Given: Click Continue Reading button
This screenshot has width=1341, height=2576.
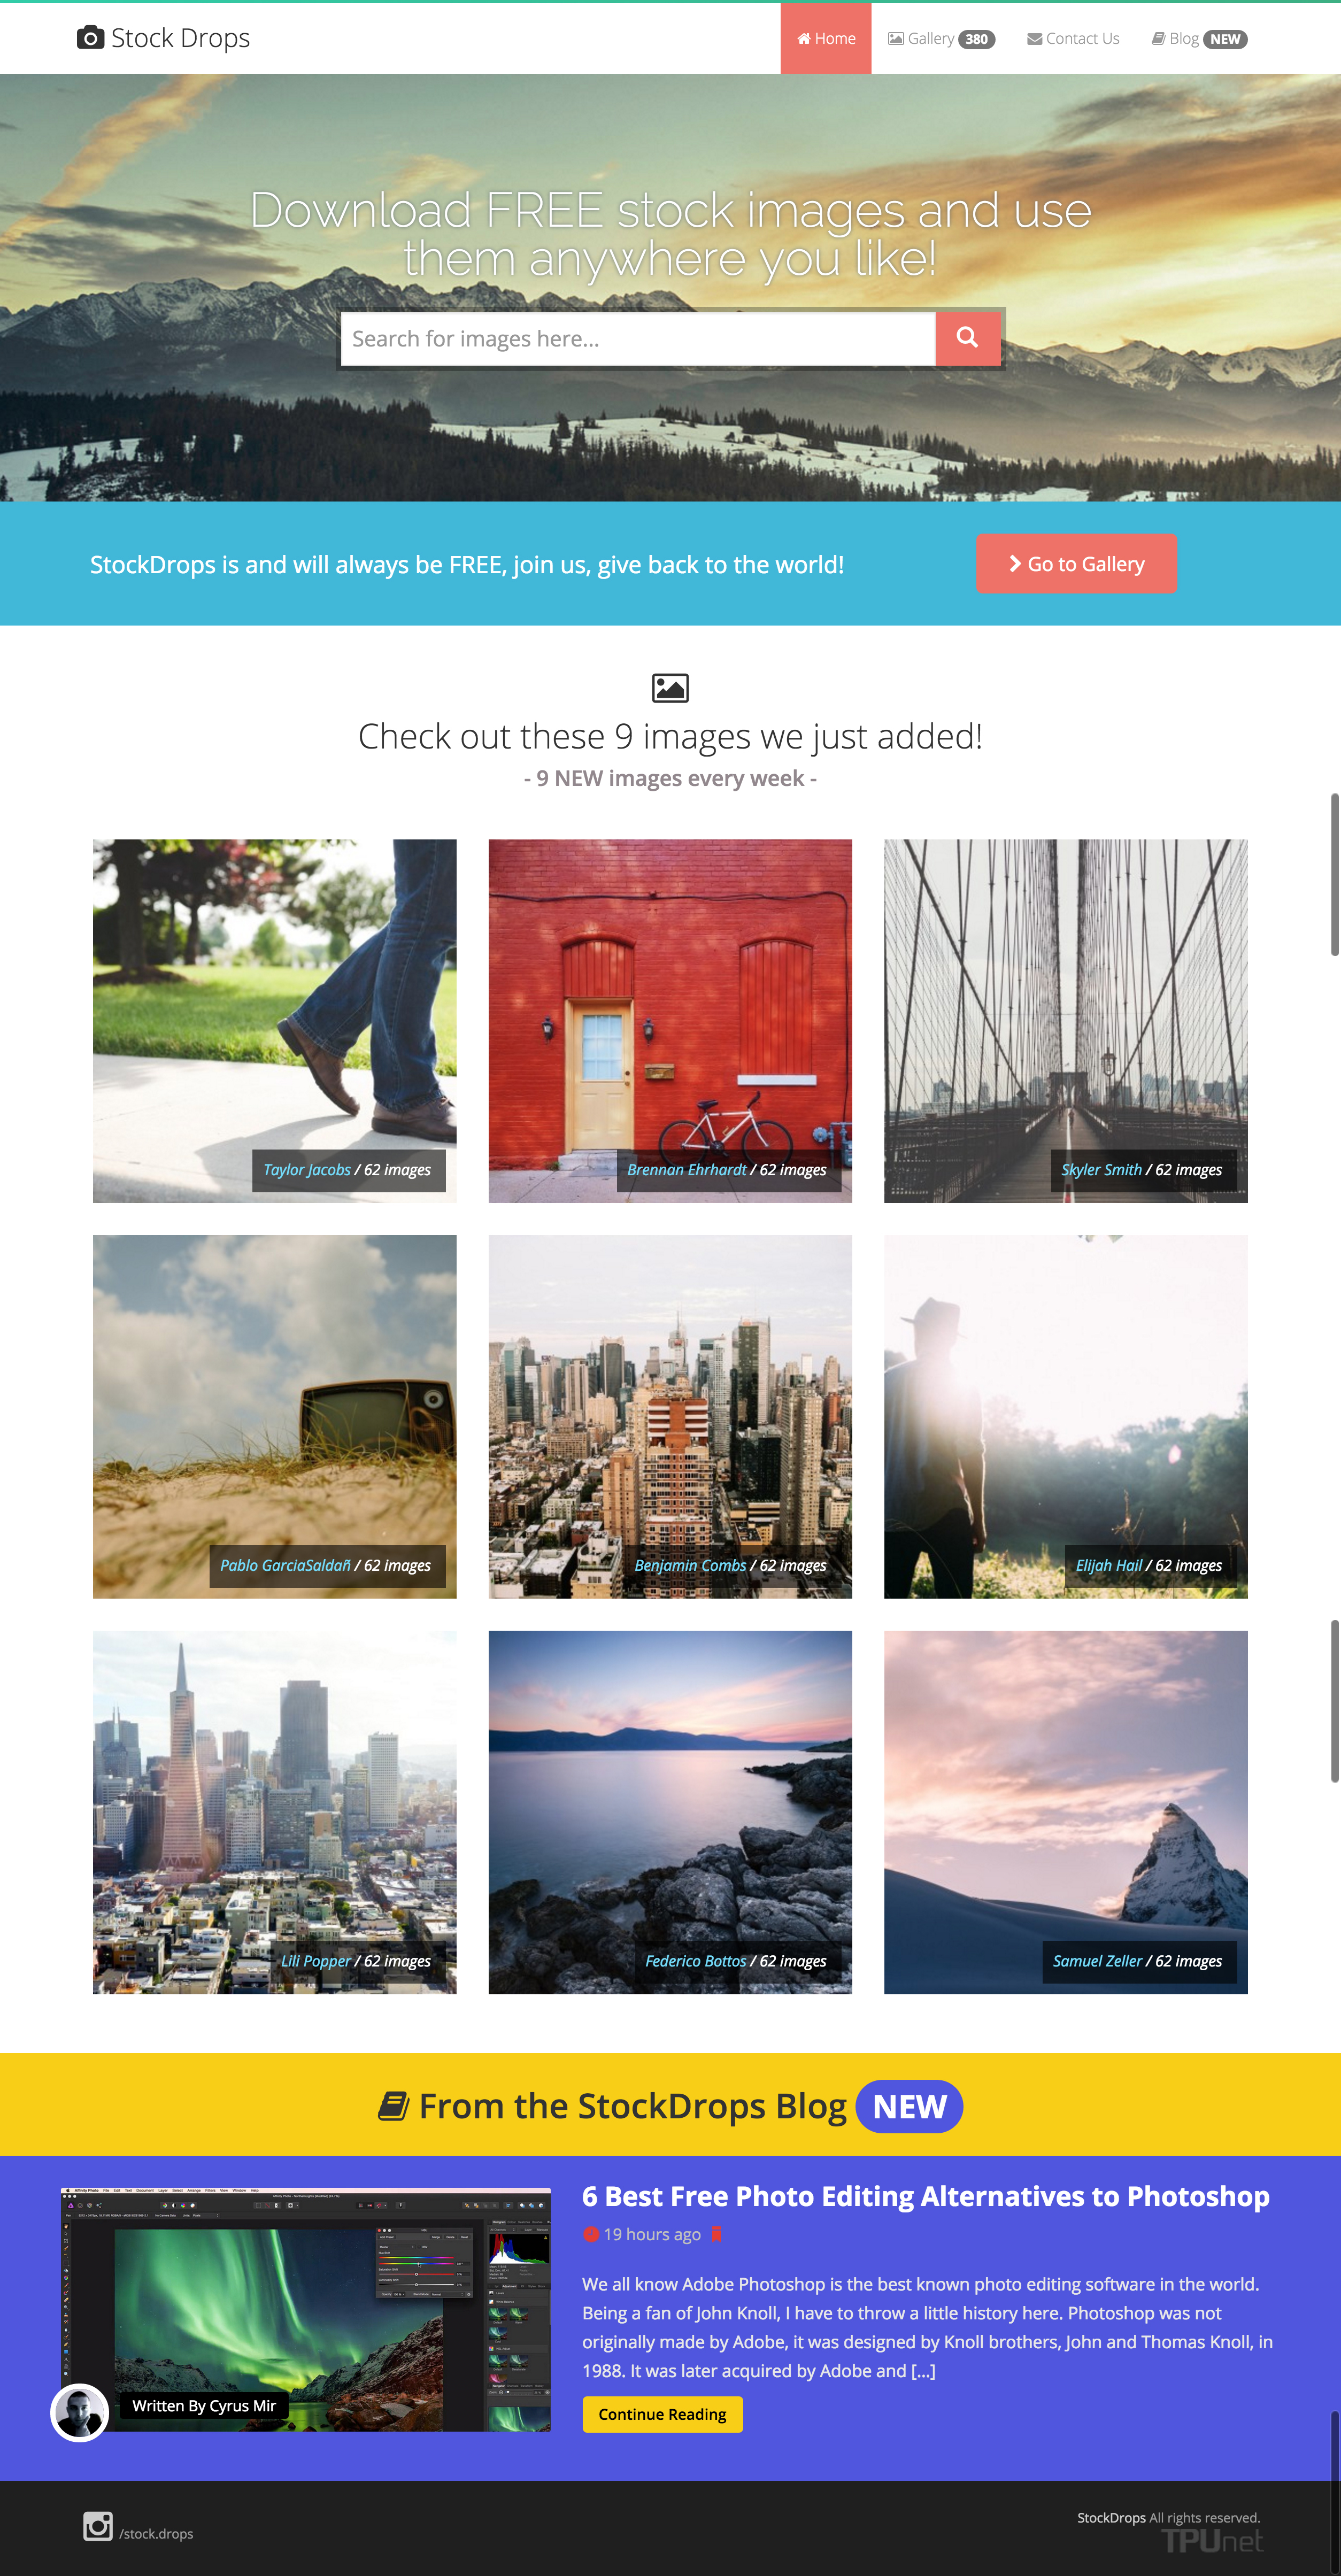Looking at the screenshot, I should 662,2414.
